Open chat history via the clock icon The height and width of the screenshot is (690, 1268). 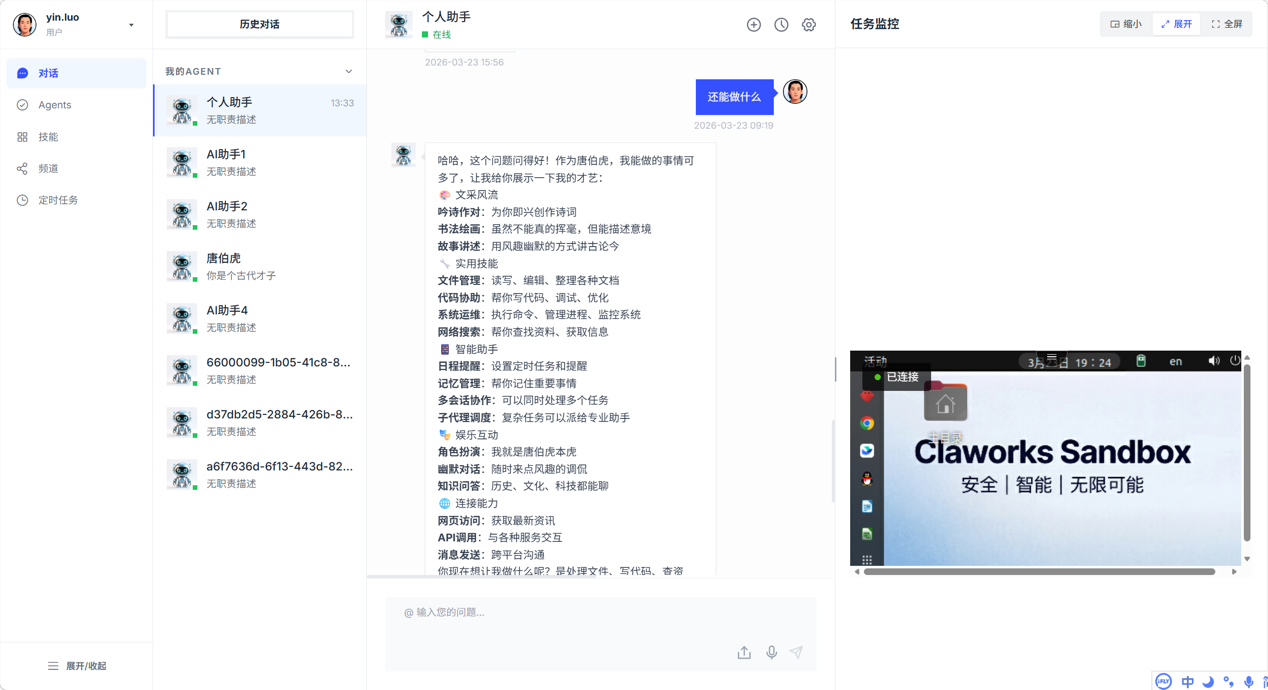click(x=781, y=25)
